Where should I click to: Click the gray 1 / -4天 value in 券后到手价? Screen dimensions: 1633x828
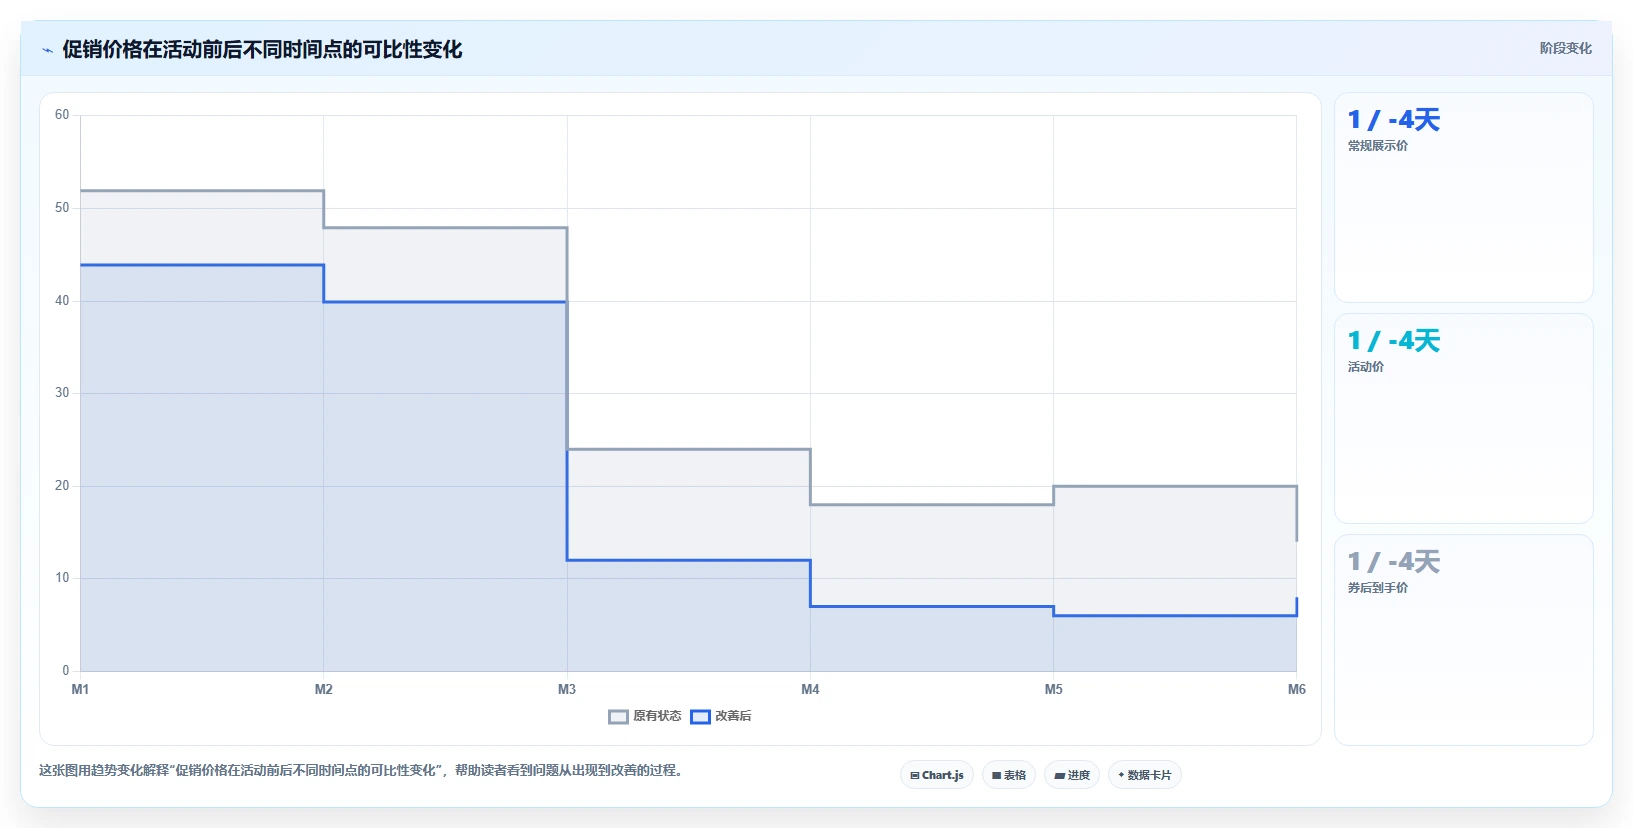1394,562
